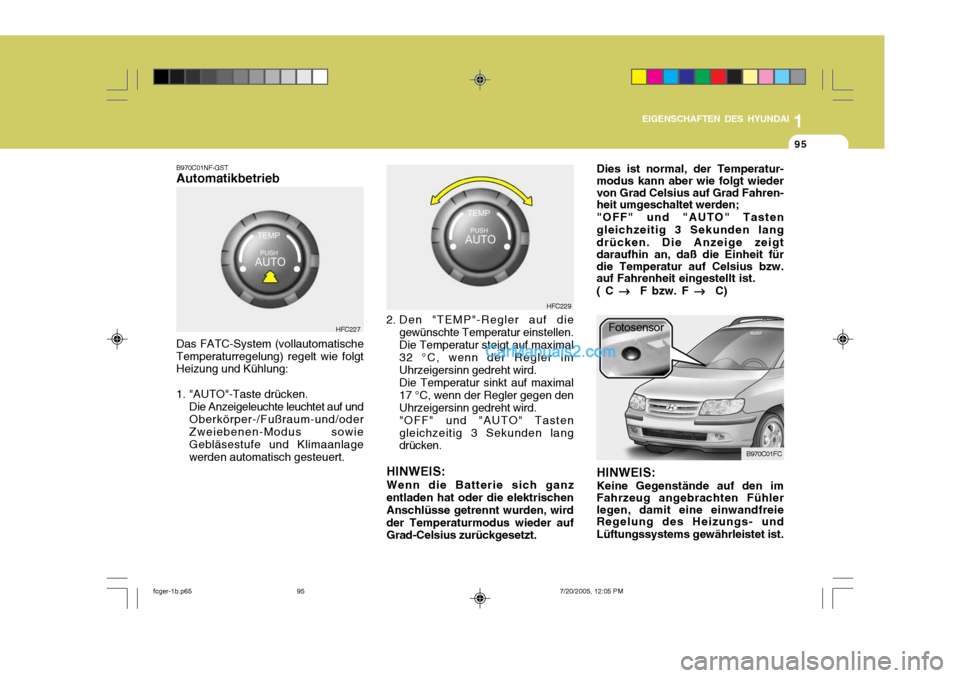Click the B970C01FC image caption
Screen dimensions: 960x678
click(x=763, y=454)
